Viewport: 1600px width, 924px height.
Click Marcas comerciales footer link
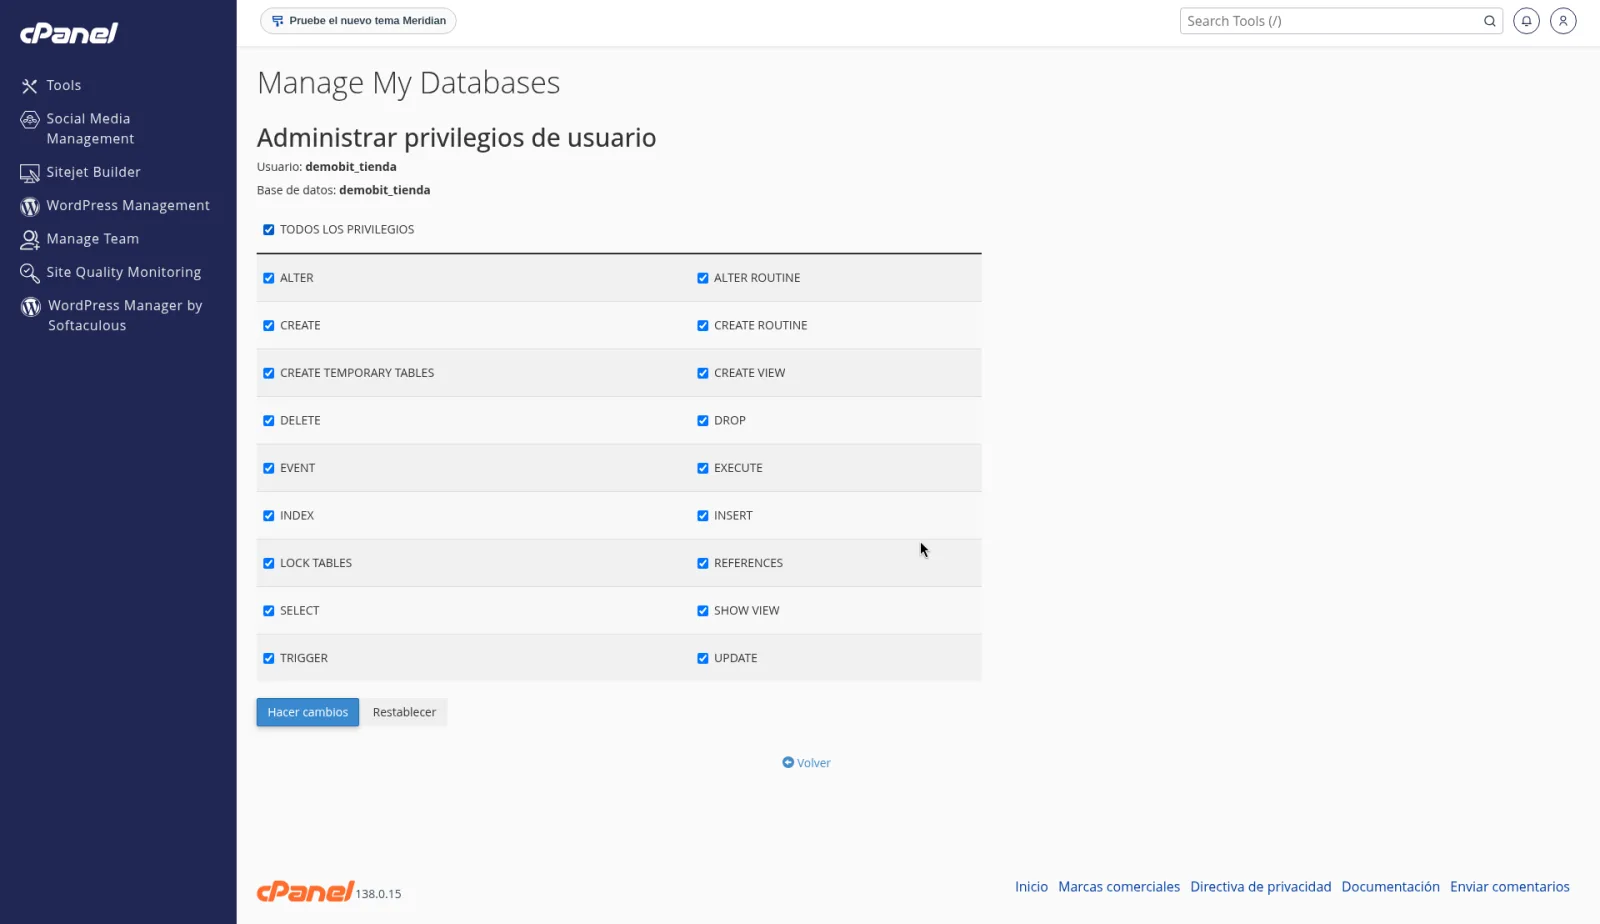(1119, 887)
